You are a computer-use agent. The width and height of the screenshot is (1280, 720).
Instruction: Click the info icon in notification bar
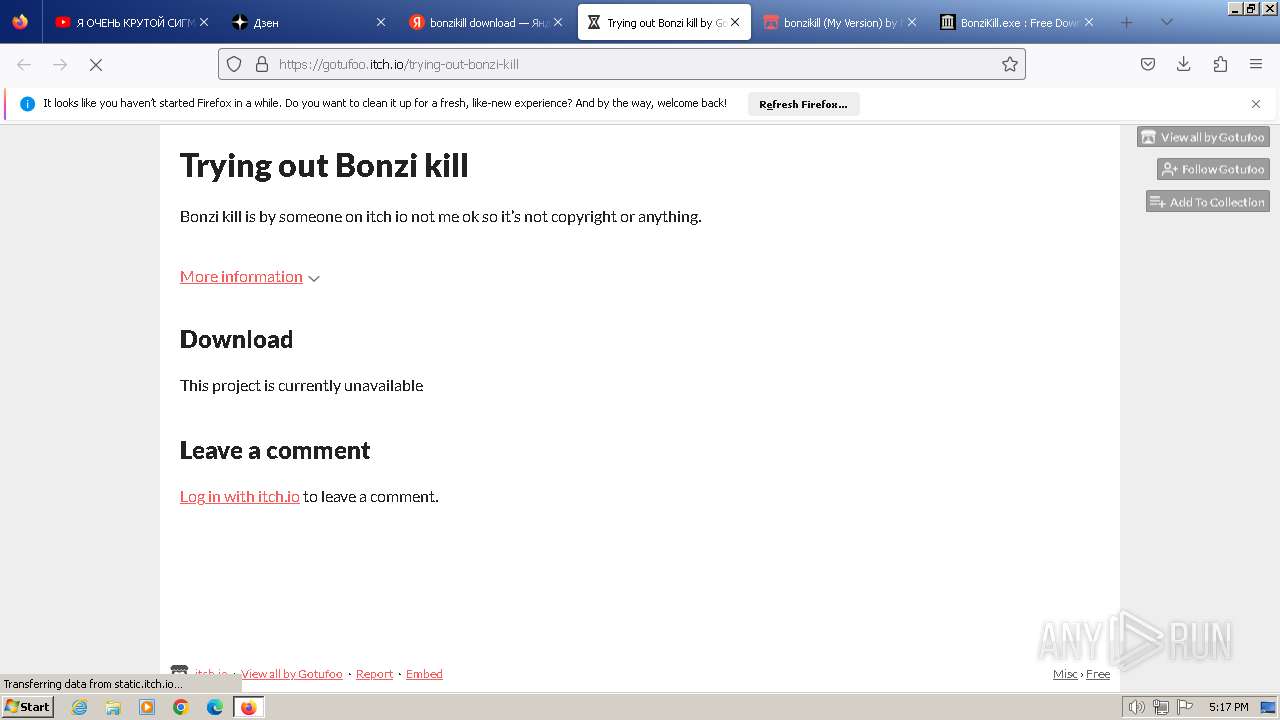coord(27,104)
